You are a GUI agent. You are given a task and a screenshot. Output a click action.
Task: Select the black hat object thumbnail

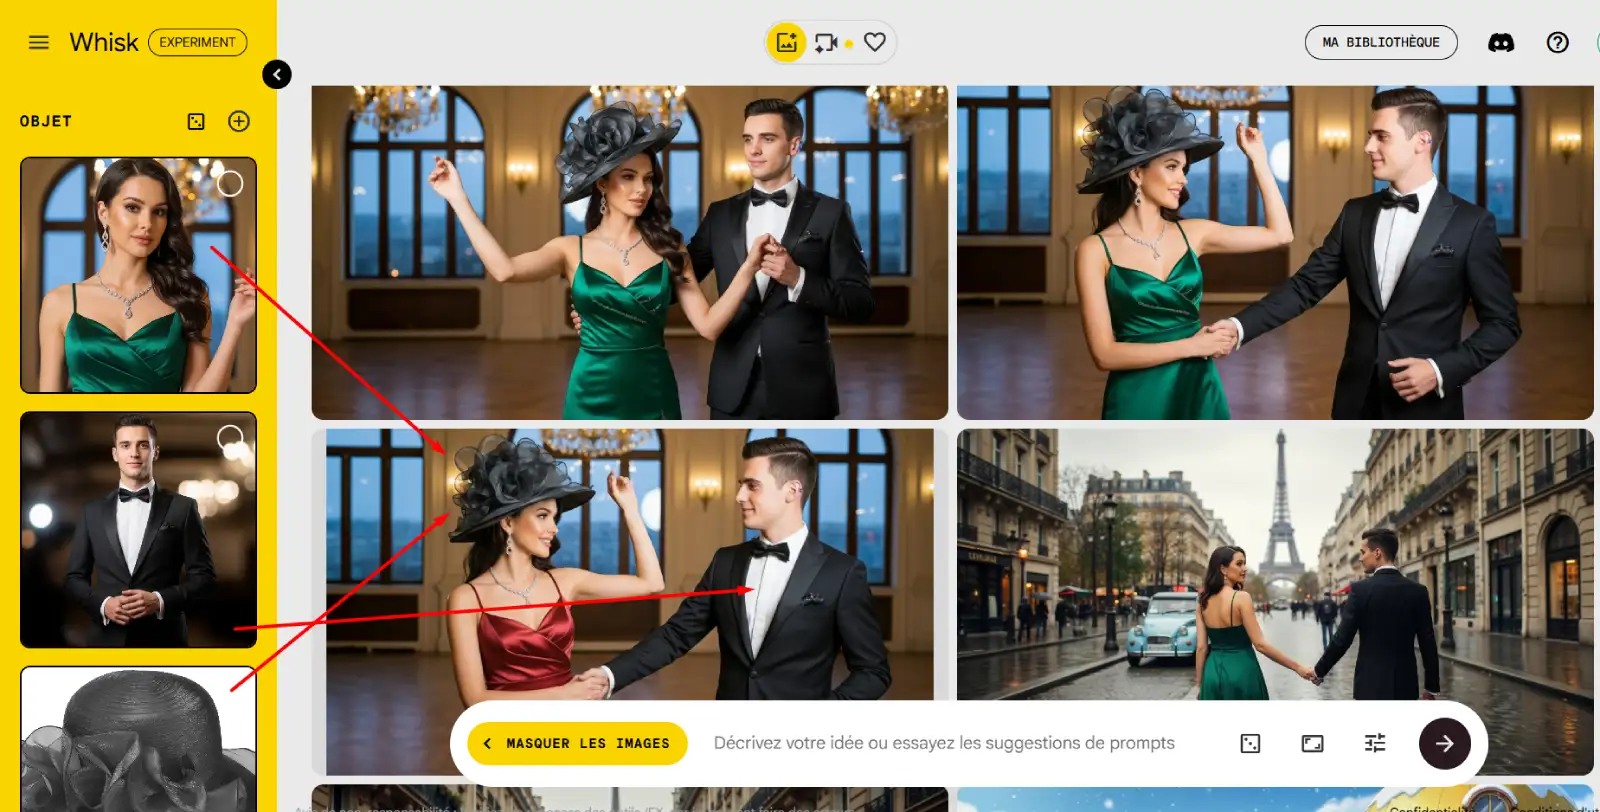[138, 739]
